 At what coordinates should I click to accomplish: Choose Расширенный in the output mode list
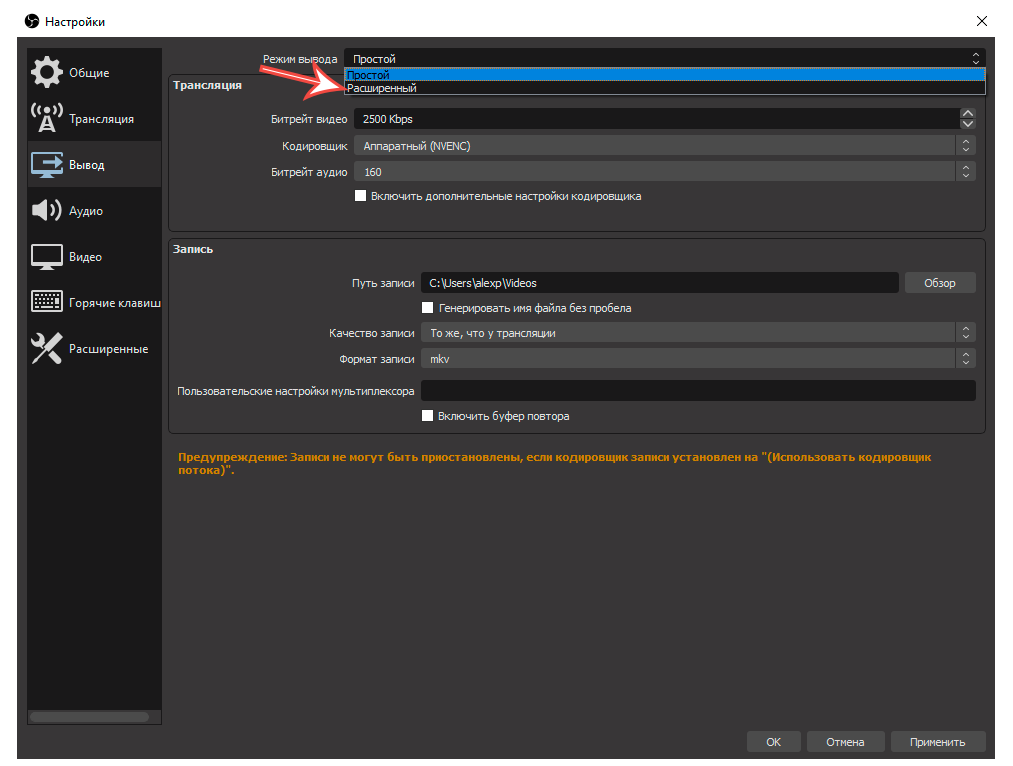pyautogui.click(x=665, y=88)
